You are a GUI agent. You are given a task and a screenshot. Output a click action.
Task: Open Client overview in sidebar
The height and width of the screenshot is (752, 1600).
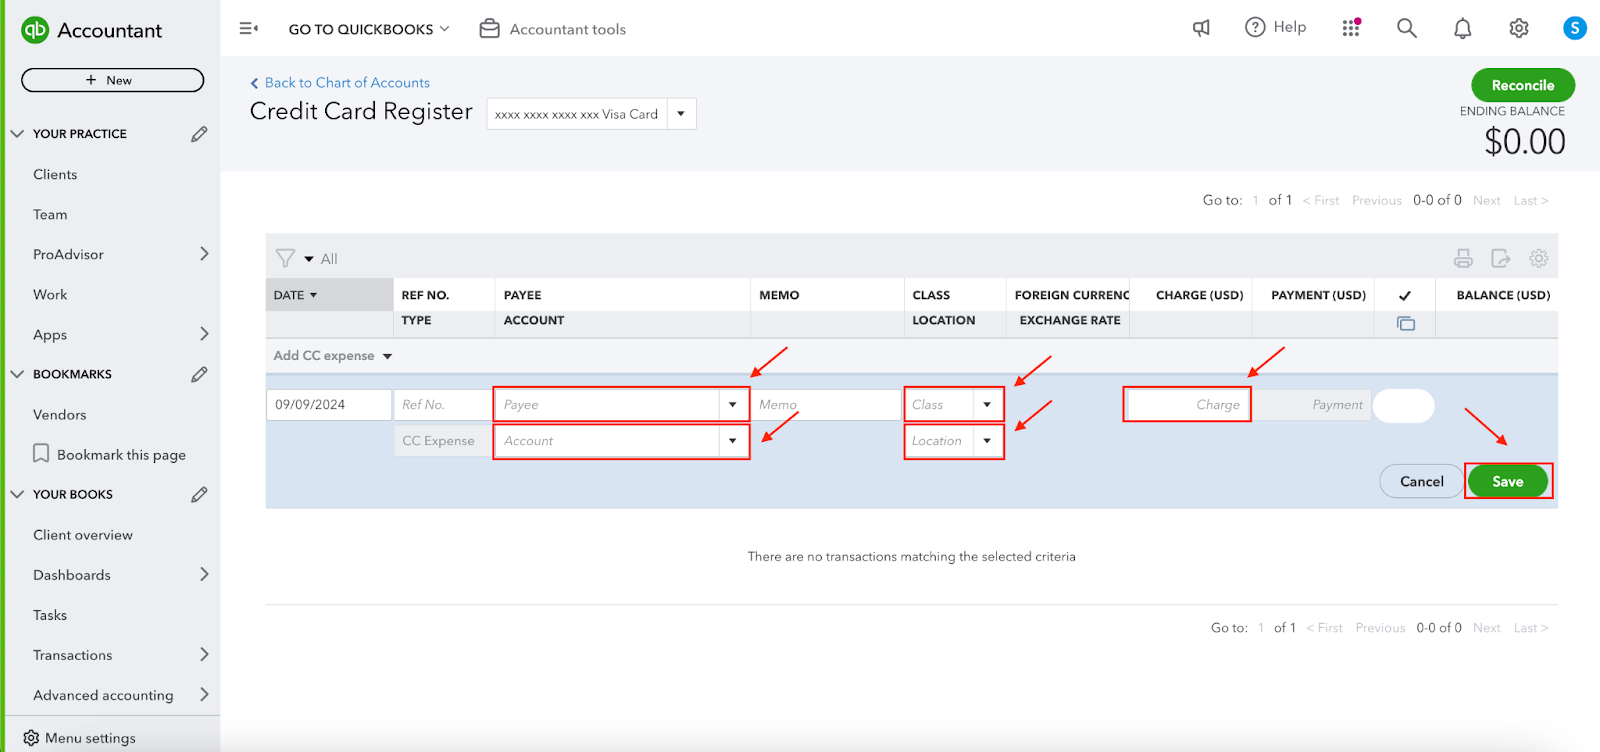click(83, 535)
